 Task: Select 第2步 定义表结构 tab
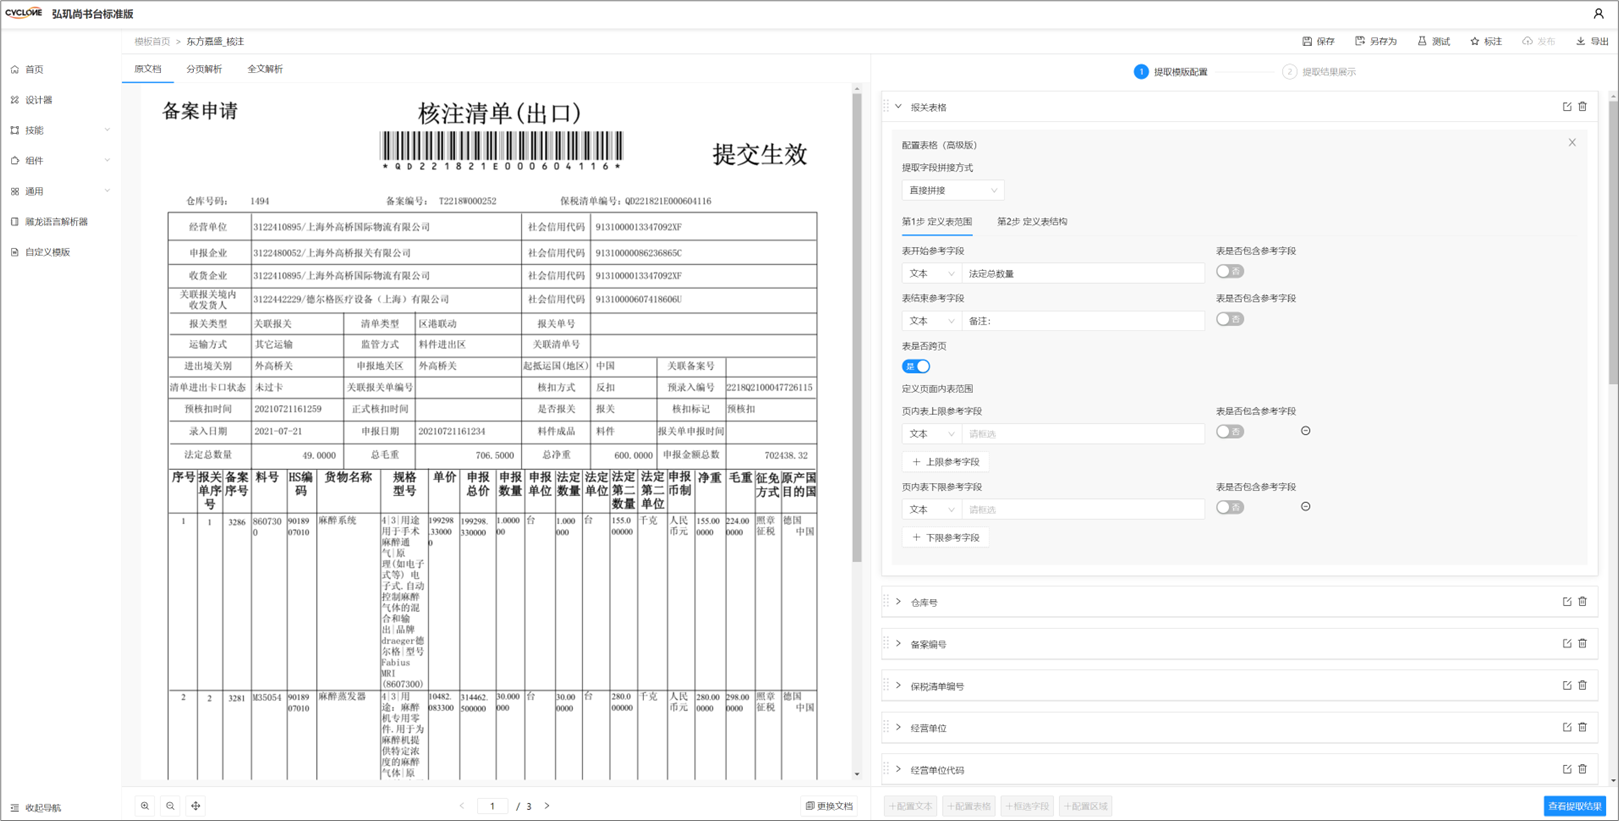(1032, 221)
